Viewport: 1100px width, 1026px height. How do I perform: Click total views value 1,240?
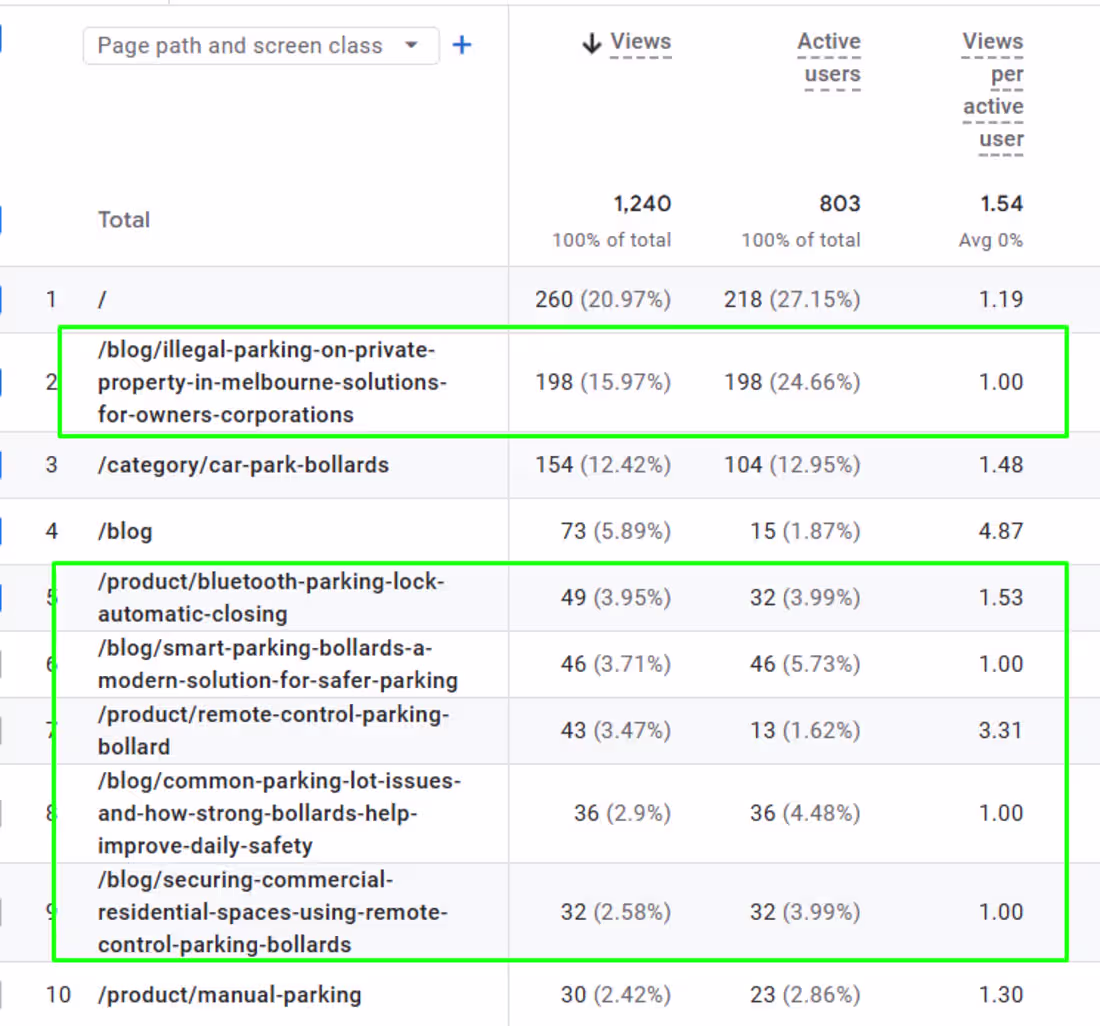[x=642, y=203]
